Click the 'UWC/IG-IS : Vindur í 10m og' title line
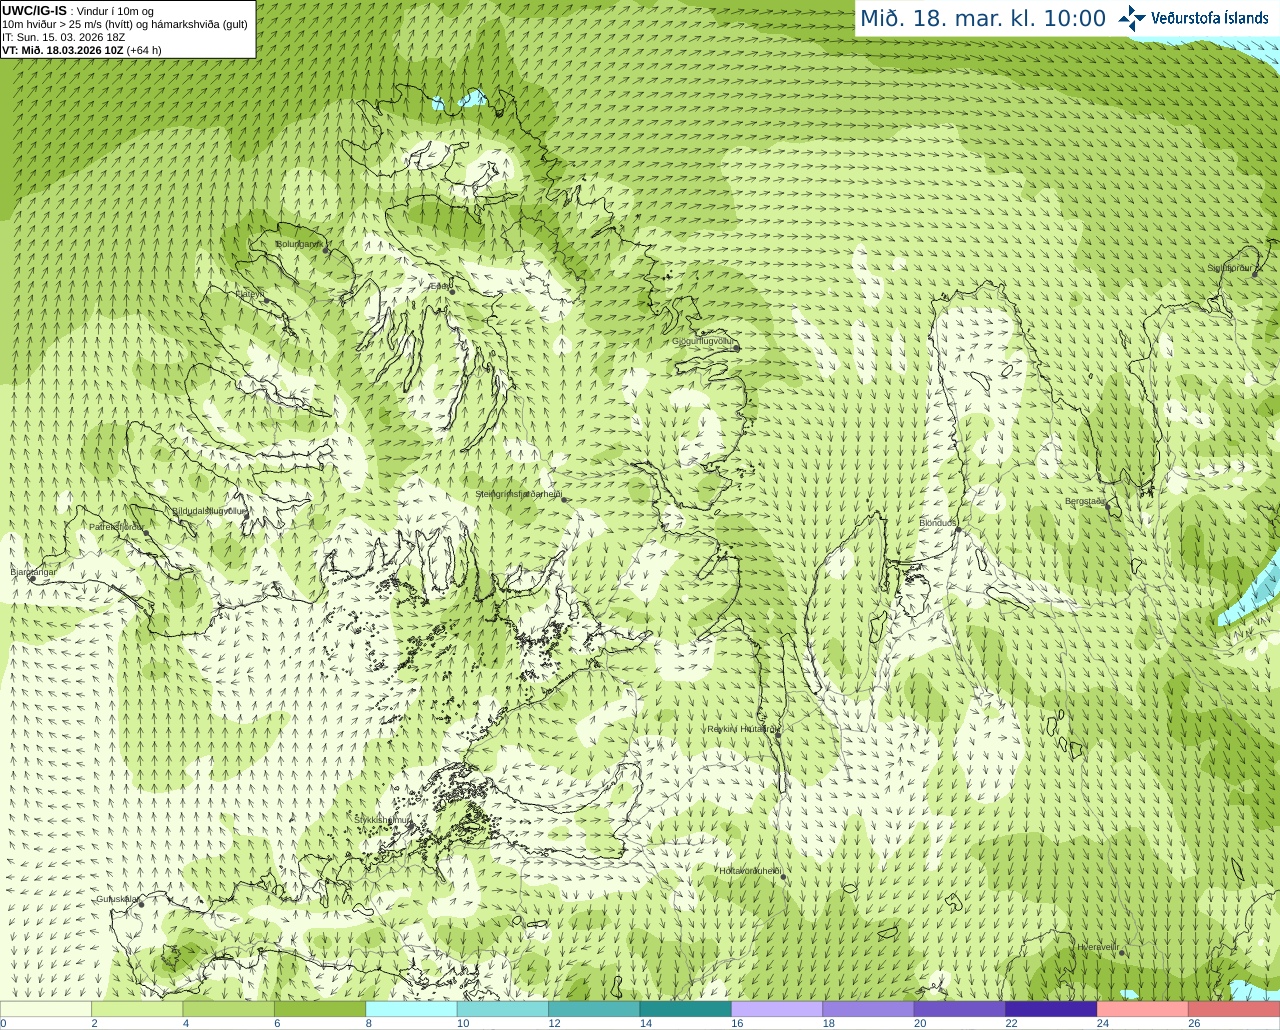The width and height of the screenshot is (1280, 1030). tap(78, 11)
